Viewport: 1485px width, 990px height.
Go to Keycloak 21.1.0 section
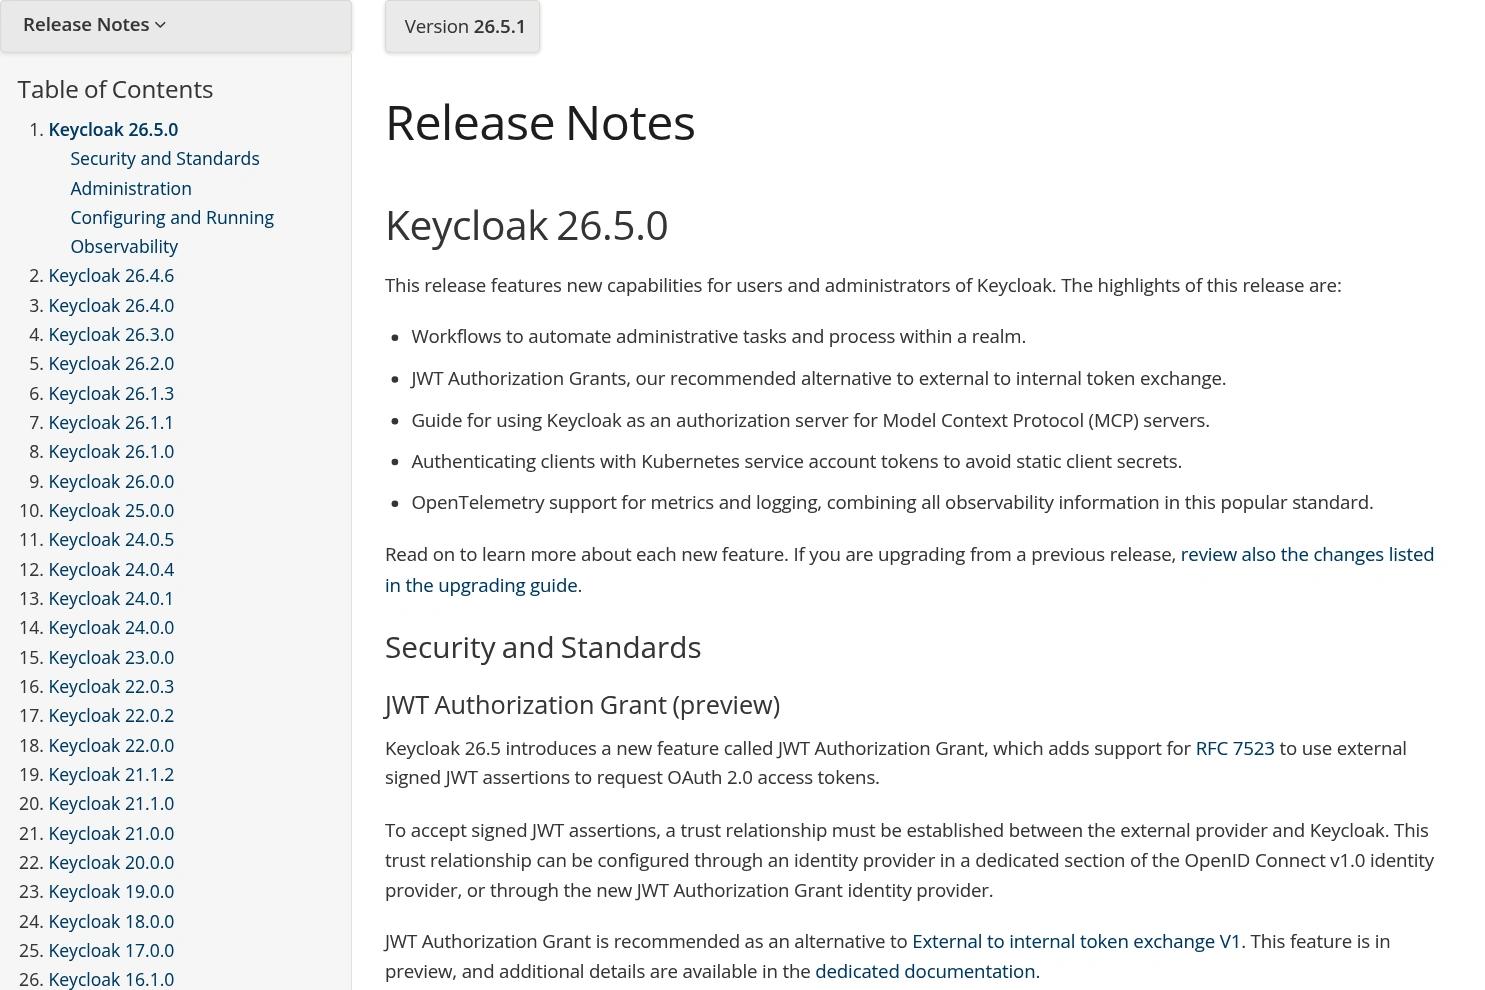pyautogui.click(x=111, y=803)
